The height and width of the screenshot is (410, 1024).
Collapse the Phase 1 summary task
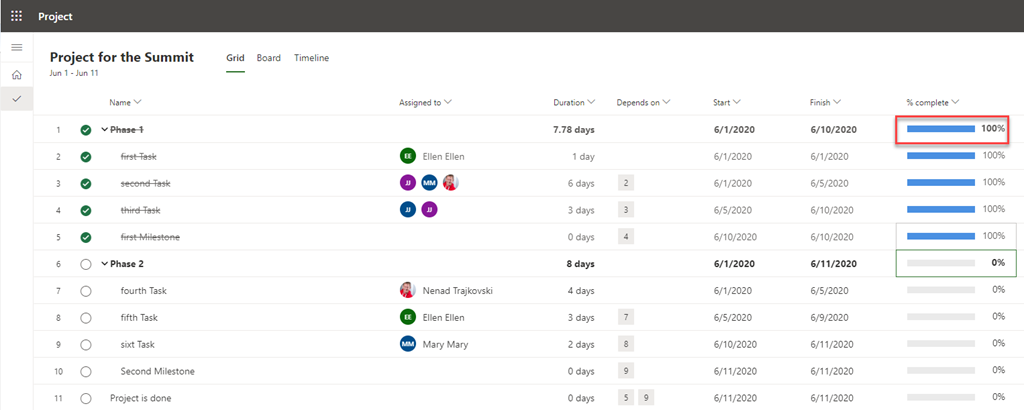point(104,130)
